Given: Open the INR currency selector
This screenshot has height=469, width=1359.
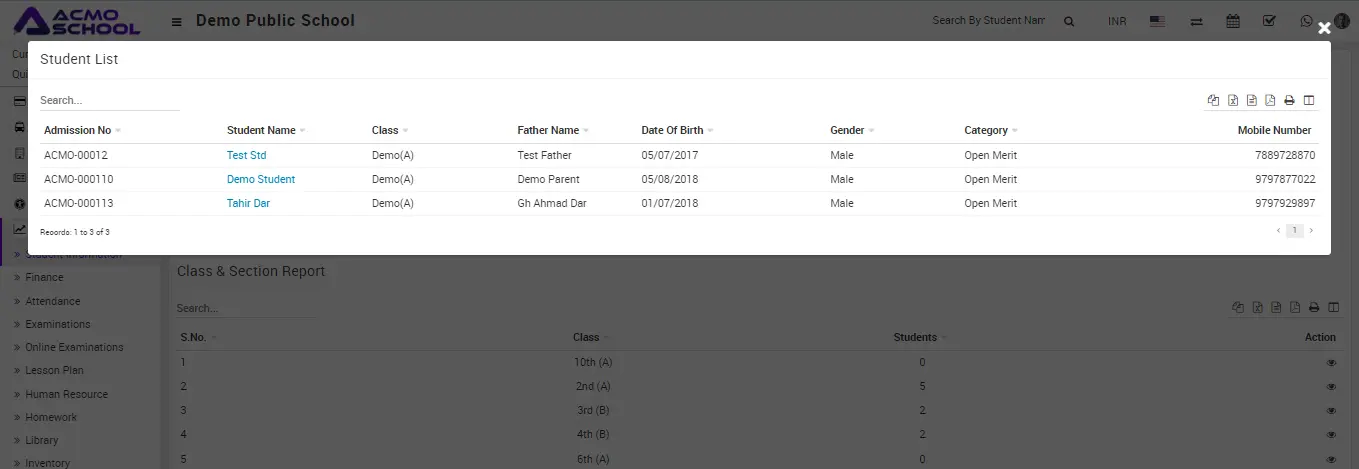Looking at the screenshot, I should coord(1117,22).
